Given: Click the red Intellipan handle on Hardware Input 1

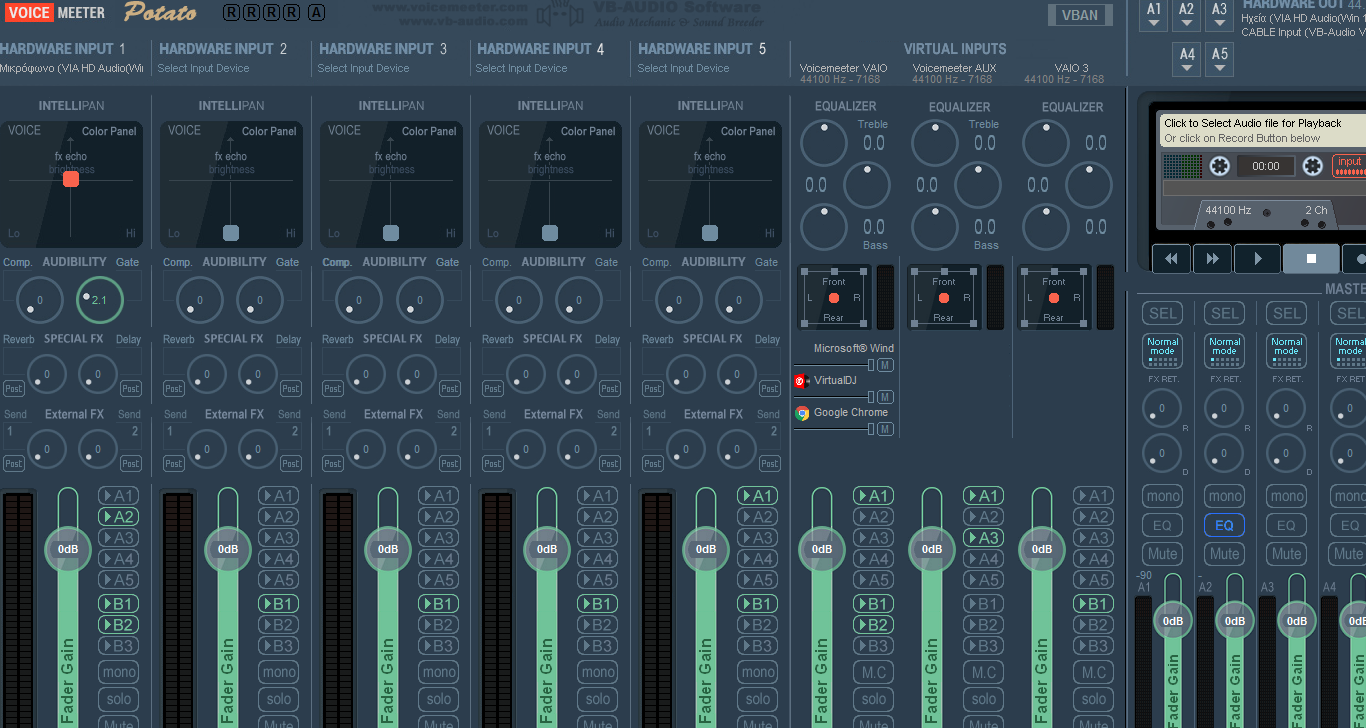Looking at the screenshot, I should [x=71, y=179].
